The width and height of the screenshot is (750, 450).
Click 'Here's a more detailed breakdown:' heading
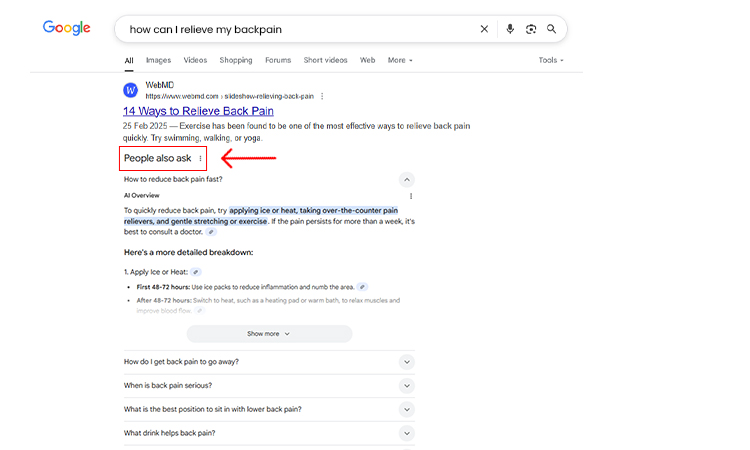[x=188, y=252]
